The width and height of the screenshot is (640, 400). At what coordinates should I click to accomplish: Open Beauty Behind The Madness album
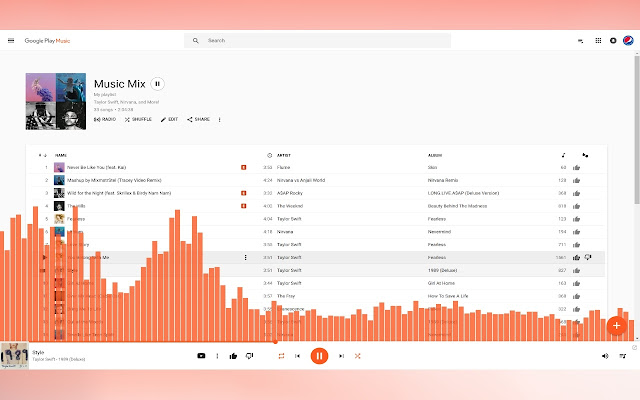457,206
